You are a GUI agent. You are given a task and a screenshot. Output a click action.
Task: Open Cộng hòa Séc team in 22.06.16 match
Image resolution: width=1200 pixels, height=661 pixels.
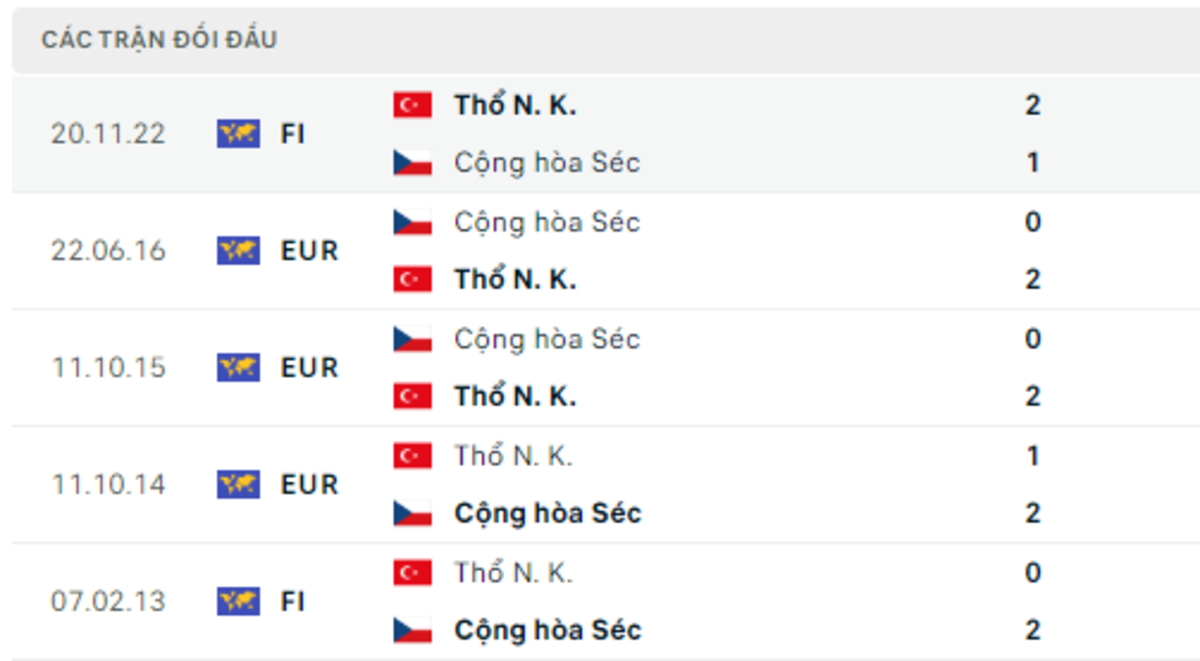coord(546,222)
